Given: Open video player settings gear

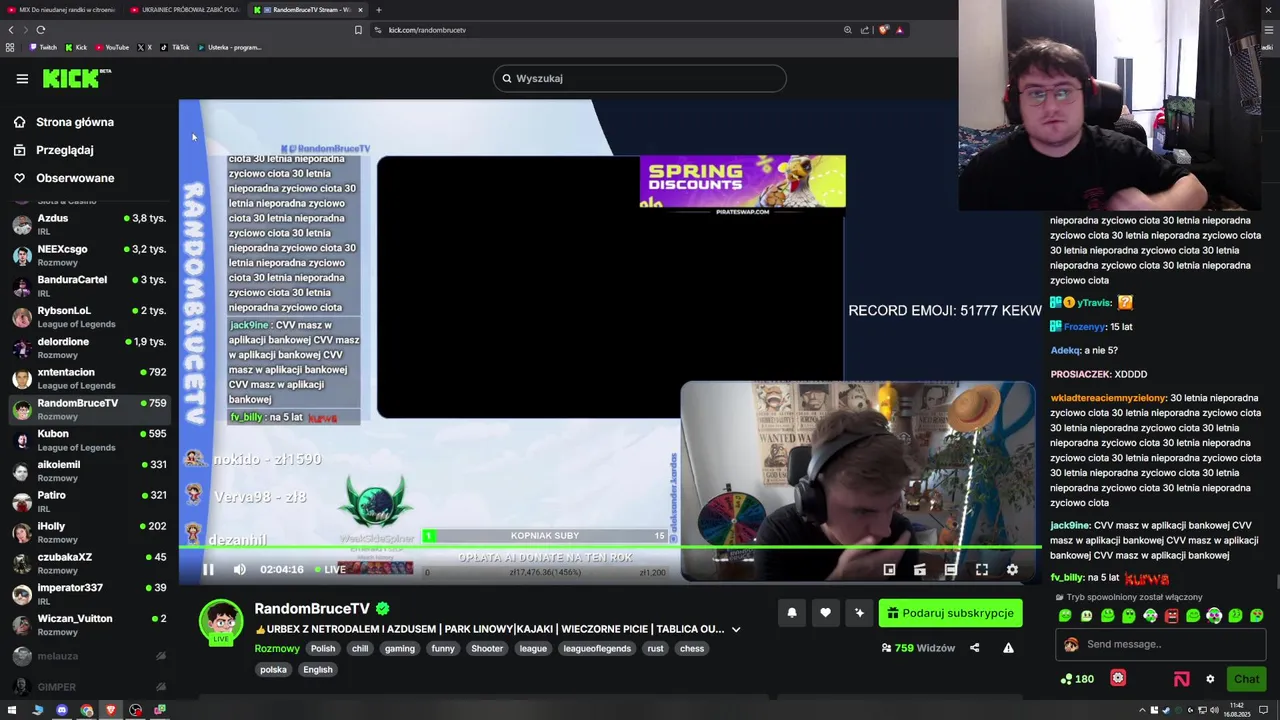Looking at the screenshot, I should point(1012,569).
